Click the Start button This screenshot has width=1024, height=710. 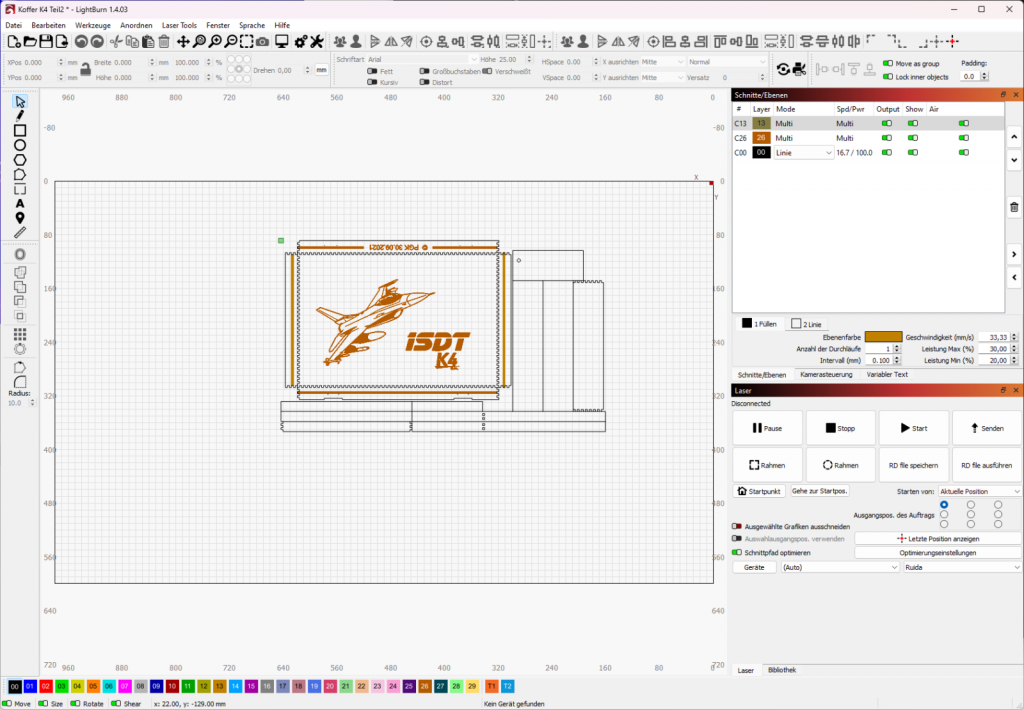tap(914, 428)
